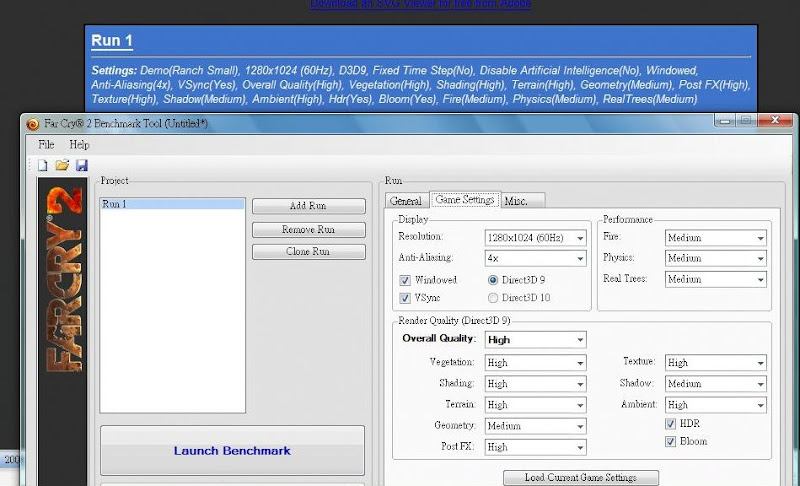Expand the Geometry quality dropdown
800x486 pixels.
pyautogui.click(x=535, y=426)
